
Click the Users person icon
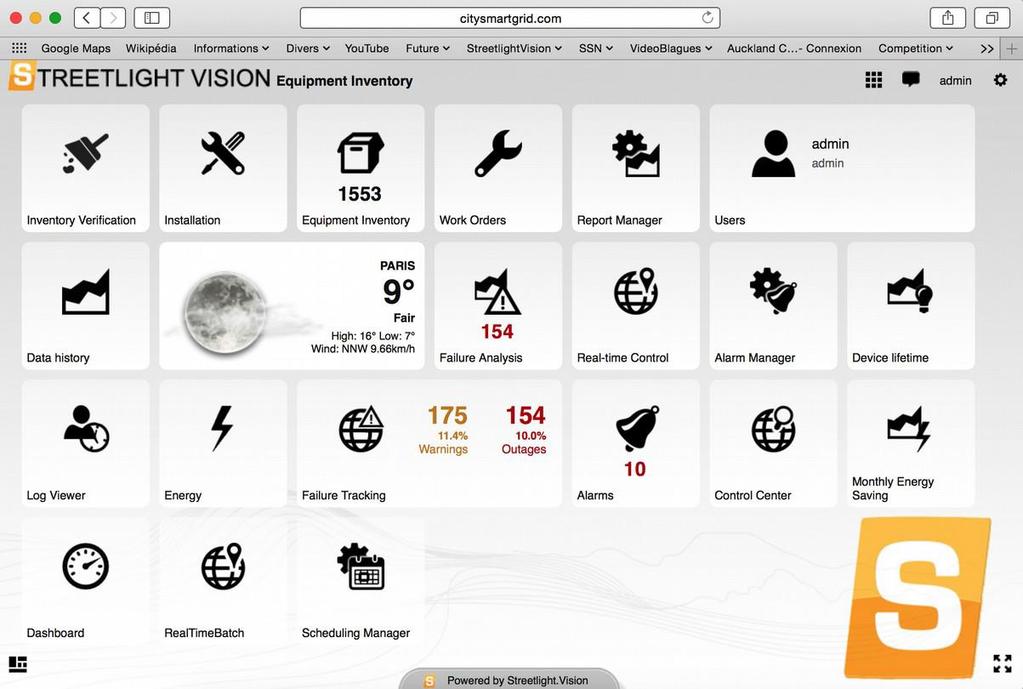(773, 153)
